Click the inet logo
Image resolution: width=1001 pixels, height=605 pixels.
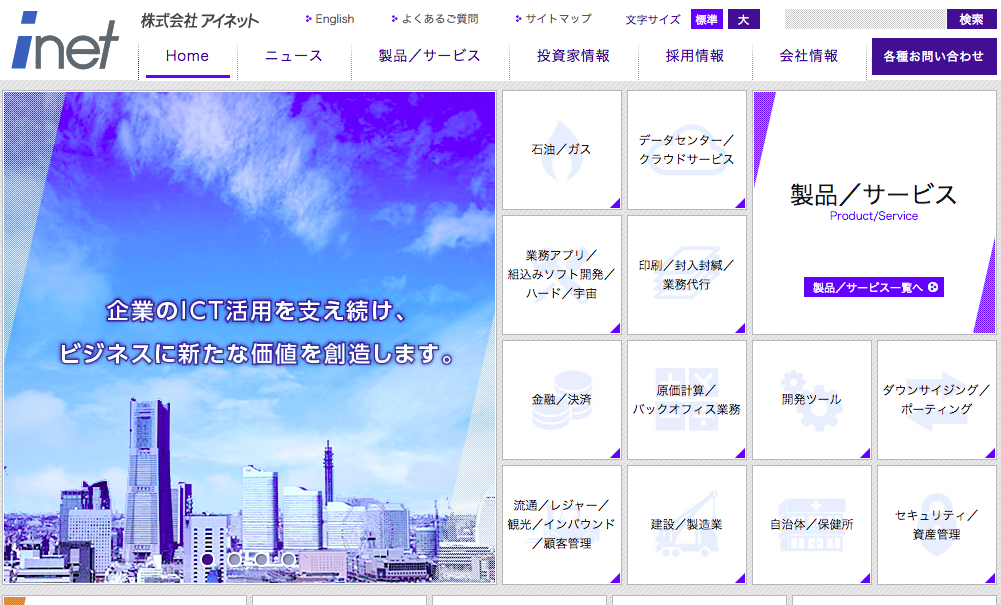point(65,42)
